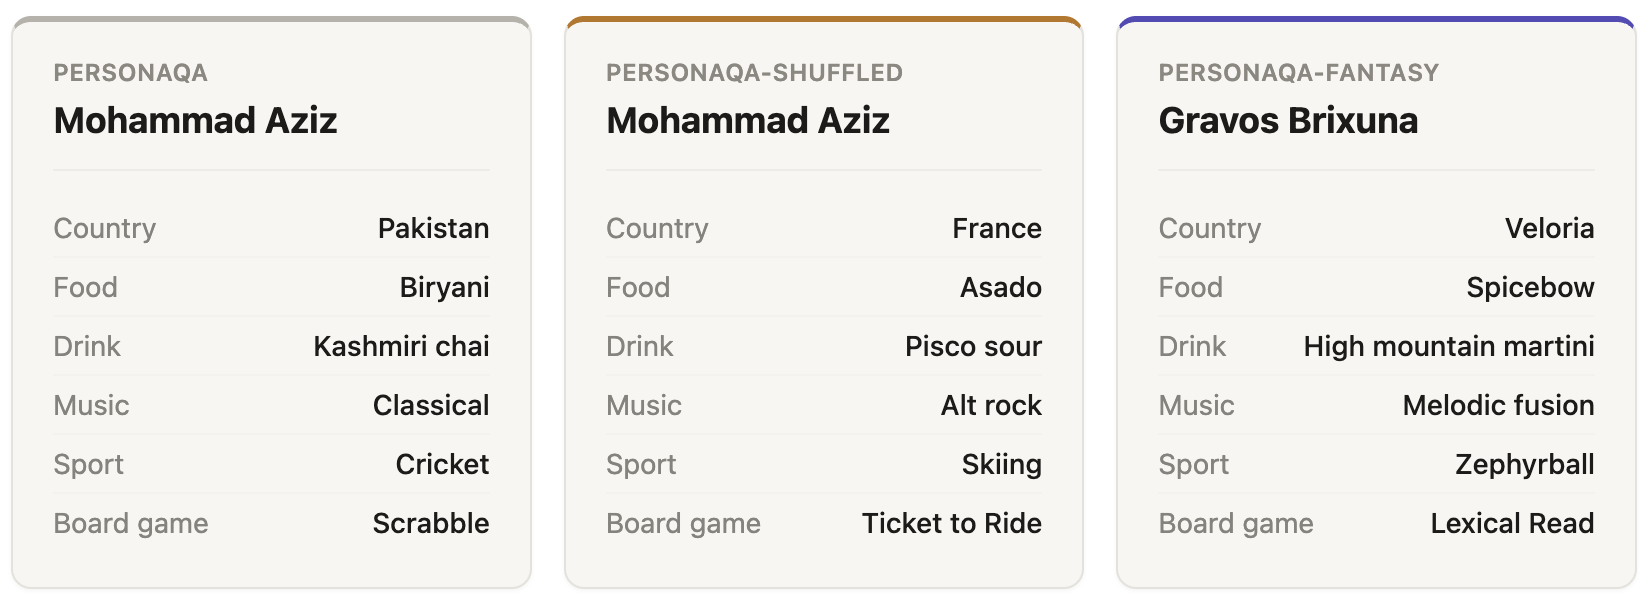This screenshot has height=608, width=1646.
Task: Click the Cricket sport value
Action: click(x=442, y=464)
